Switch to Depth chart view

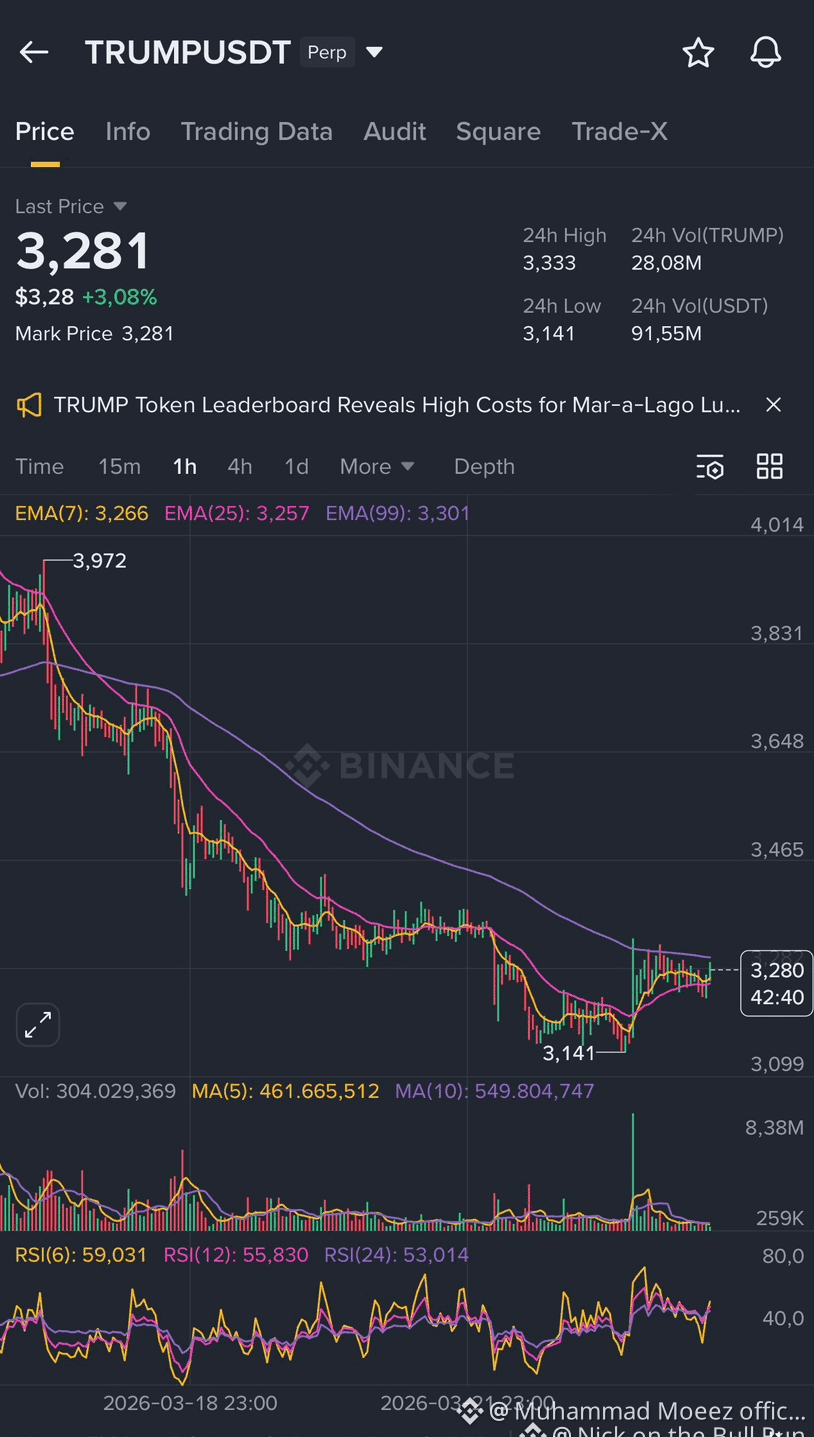coord(484,467)
